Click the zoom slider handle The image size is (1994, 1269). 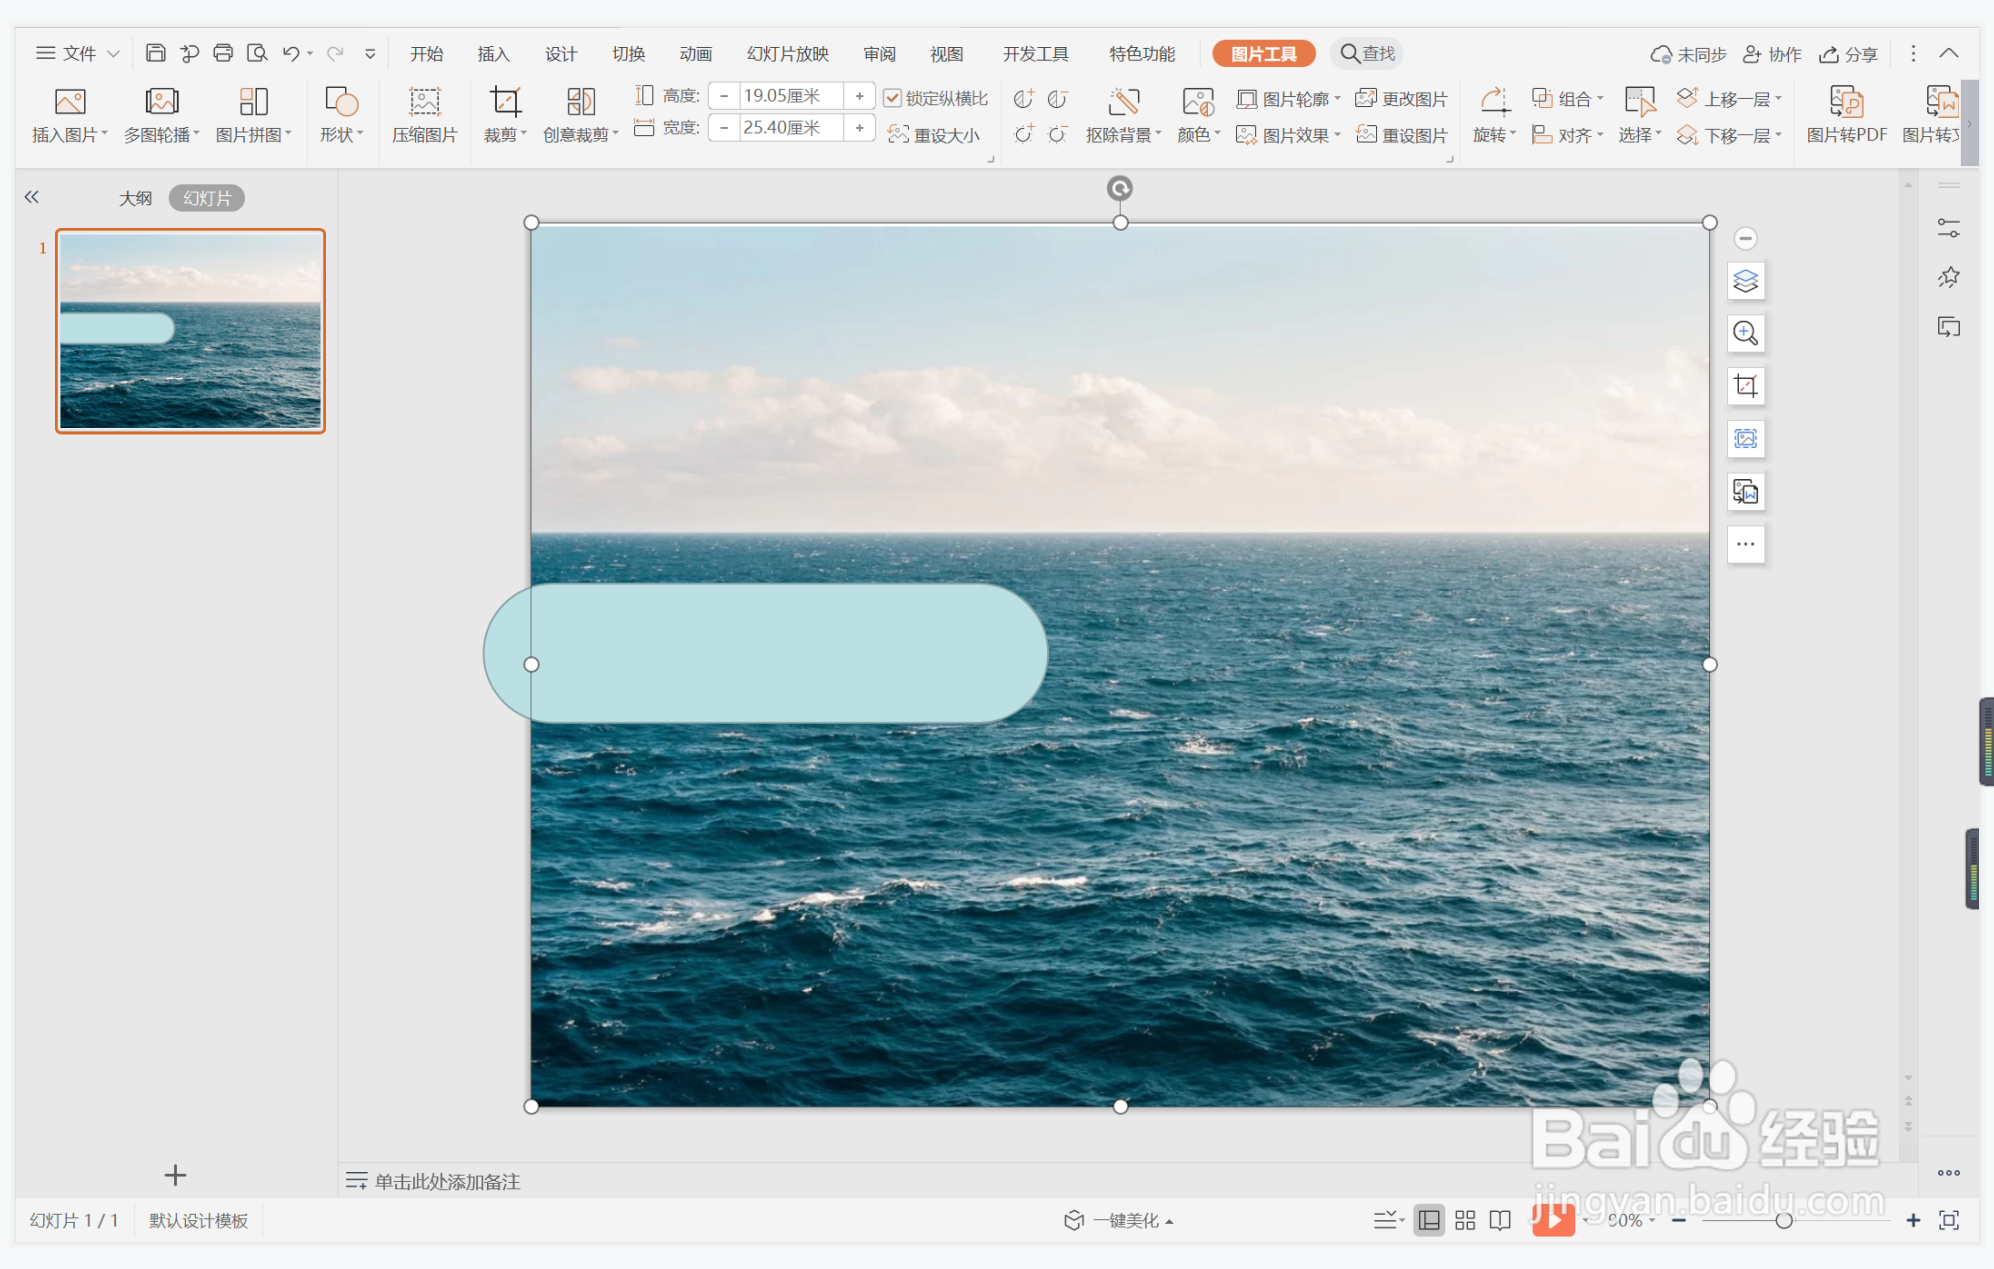point(1784,1220)
